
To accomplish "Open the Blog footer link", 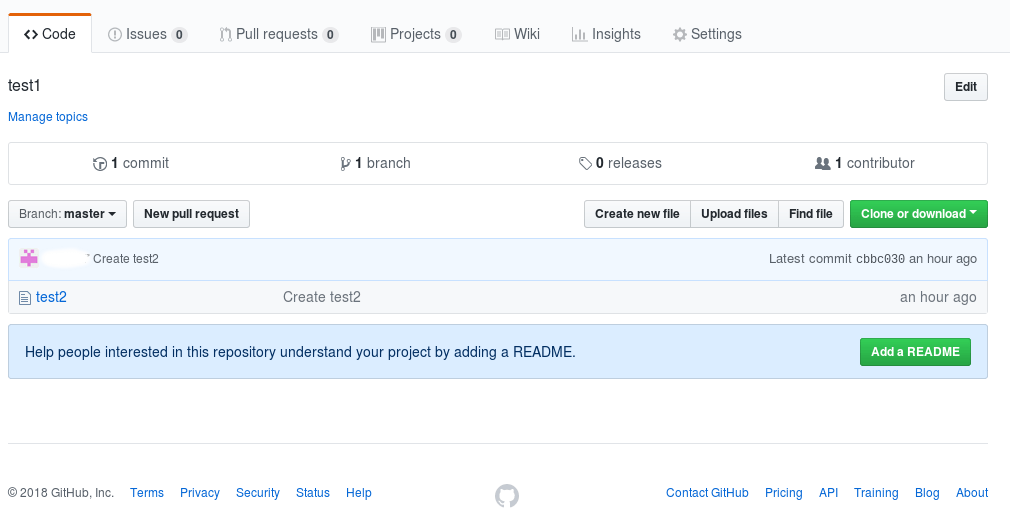I will [927, 493].
